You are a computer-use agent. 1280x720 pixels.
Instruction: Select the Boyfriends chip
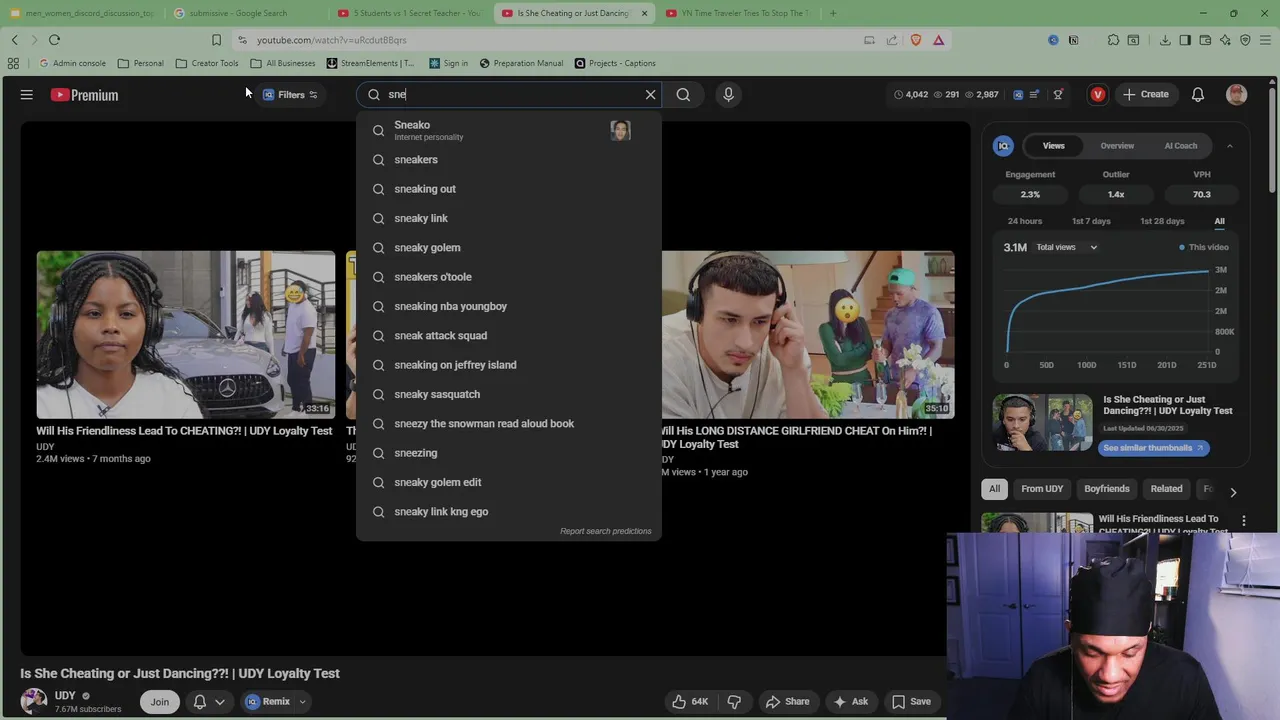point(1107,489)
